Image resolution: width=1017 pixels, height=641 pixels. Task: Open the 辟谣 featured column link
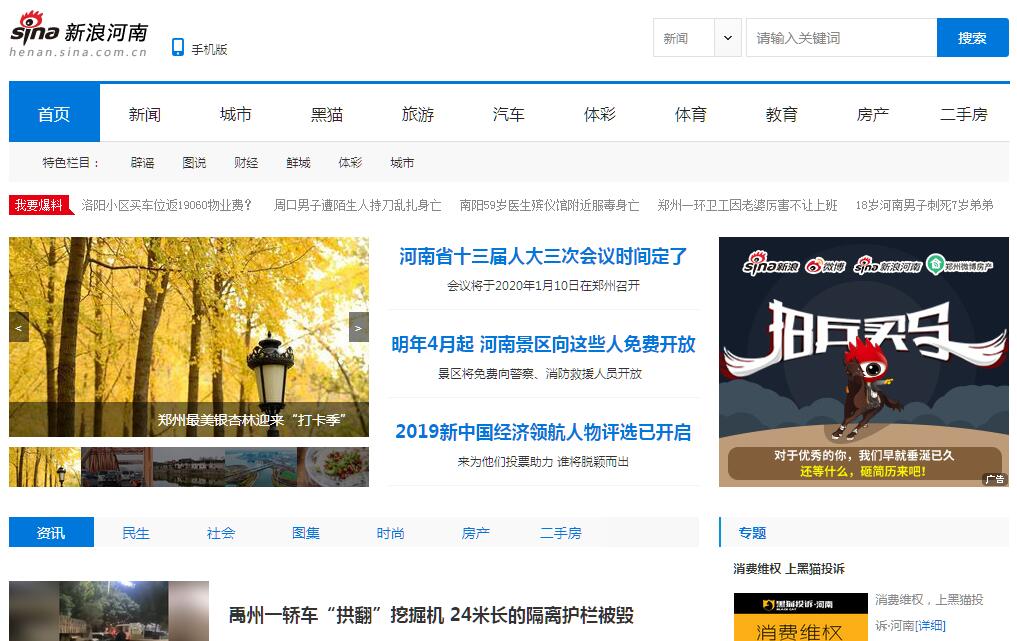[x=142, y=163]
